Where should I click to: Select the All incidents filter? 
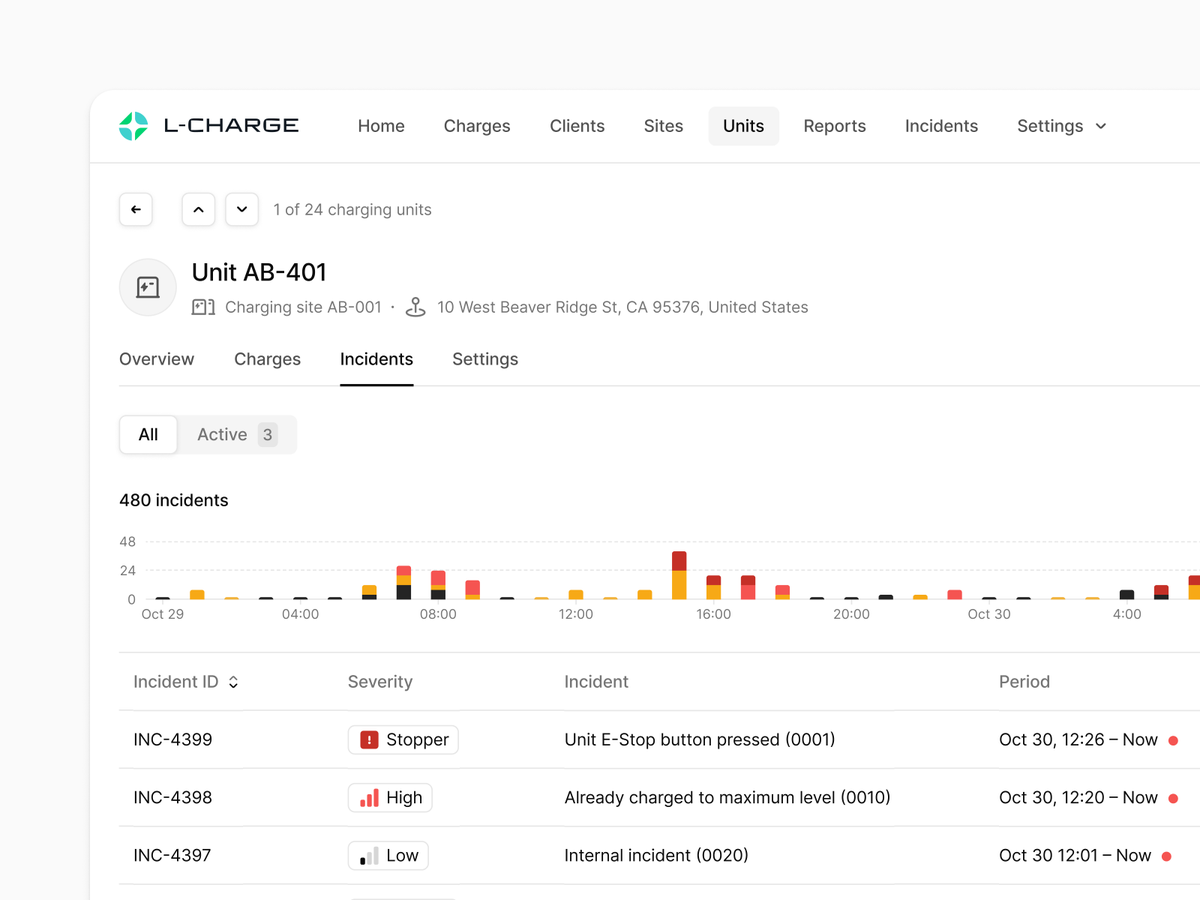coord(148,435)
